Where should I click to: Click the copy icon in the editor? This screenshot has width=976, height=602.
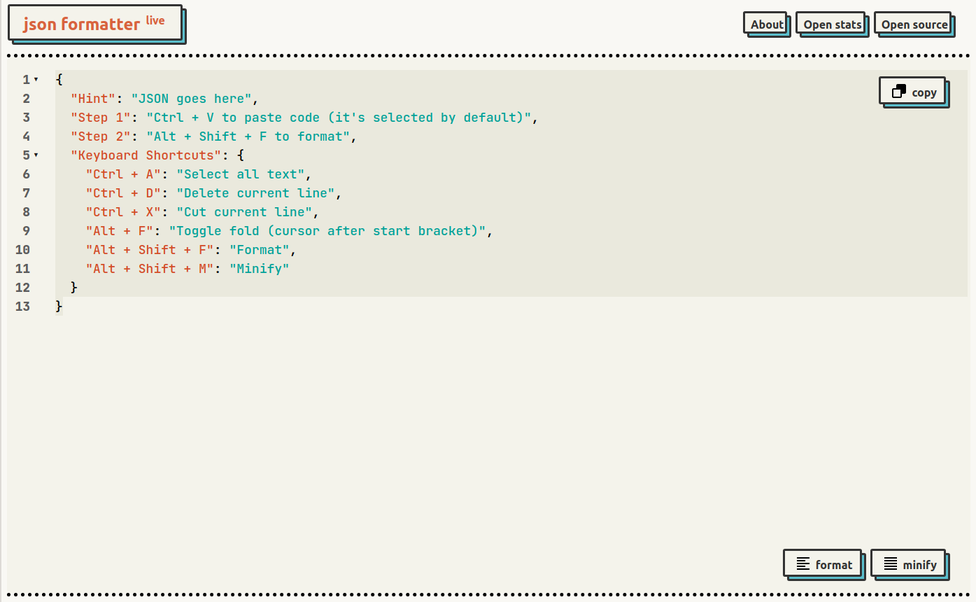coord(898,92)
